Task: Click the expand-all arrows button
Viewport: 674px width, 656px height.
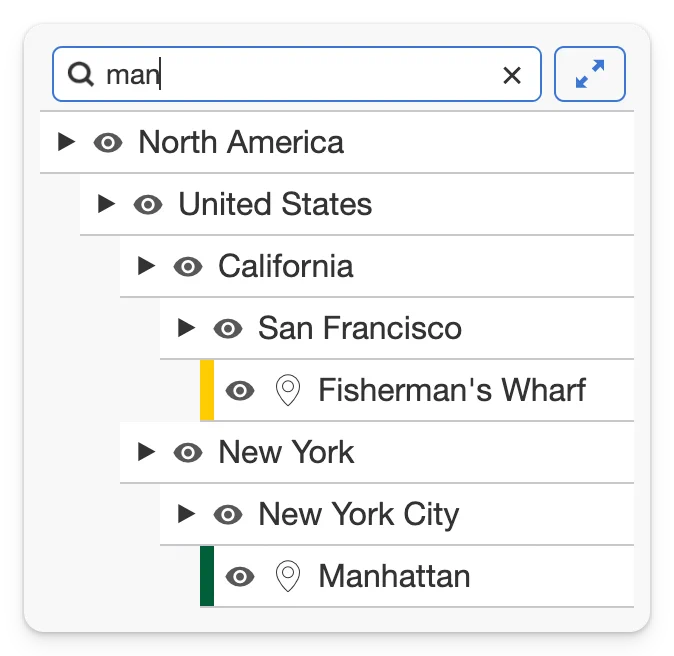Action: pos(590,74)
